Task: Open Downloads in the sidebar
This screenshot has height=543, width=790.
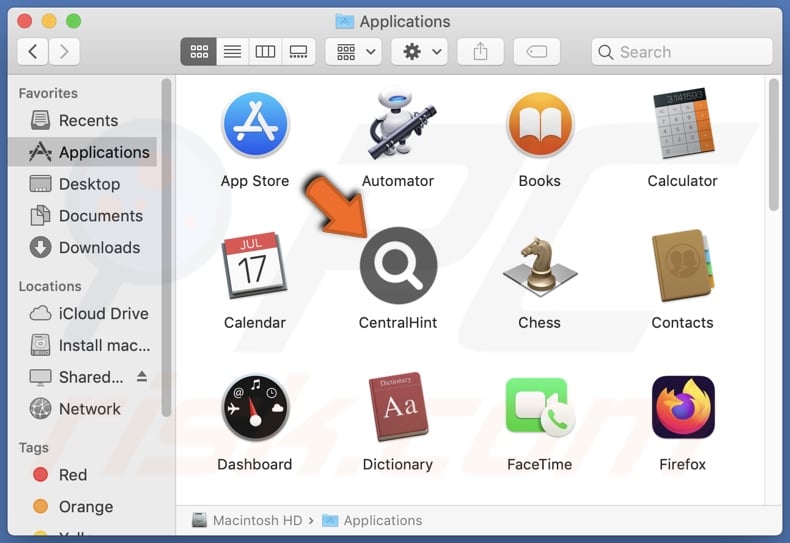Action: [x=83, y=247]
